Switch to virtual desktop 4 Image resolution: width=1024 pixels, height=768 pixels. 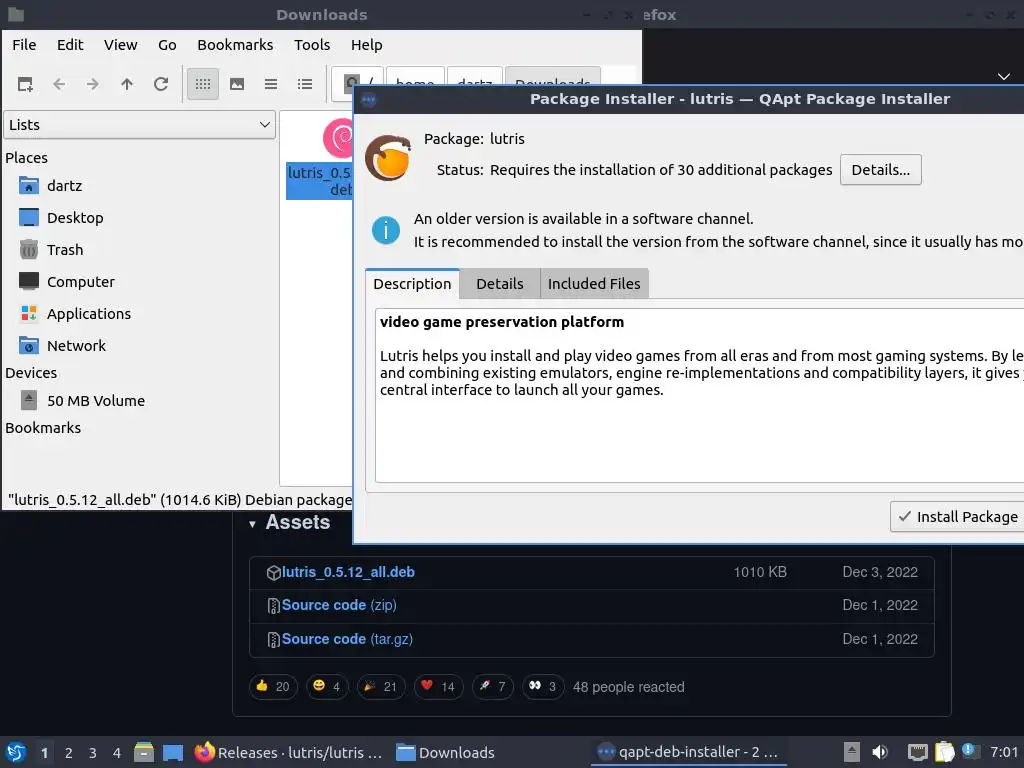pos(117,753)
